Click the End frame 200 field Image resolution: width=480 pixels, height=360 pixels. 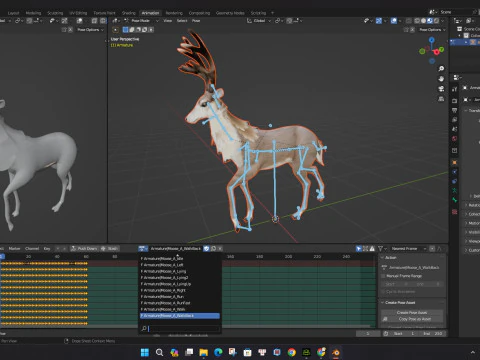pyautogui.click(x=433, y=333)
